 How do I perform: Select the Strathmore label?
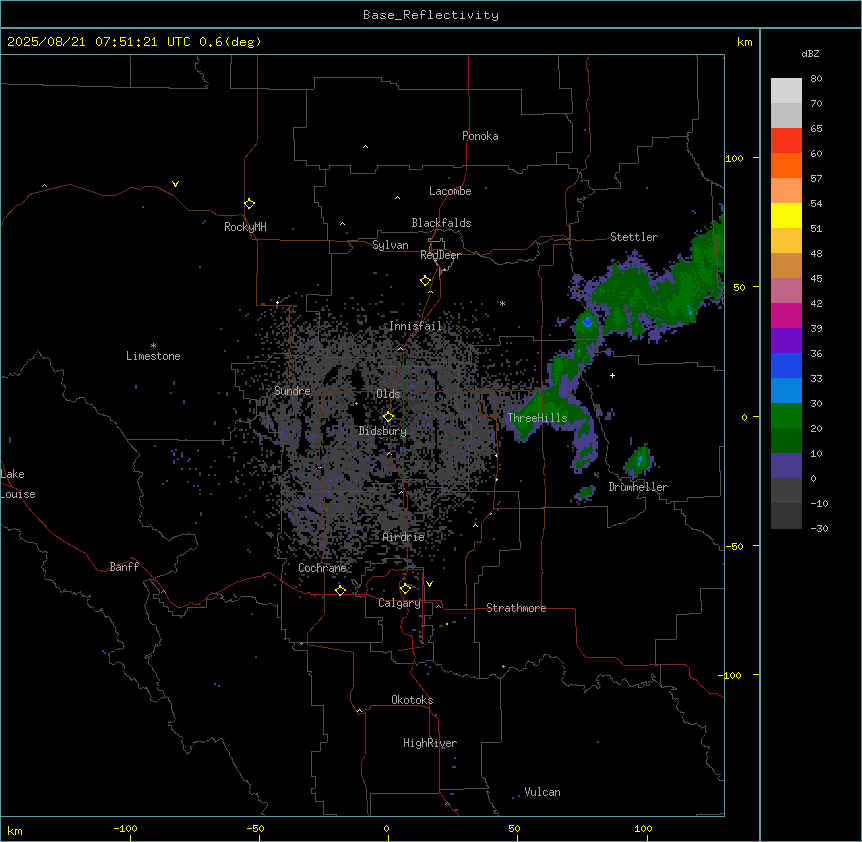tap(516, 608)
